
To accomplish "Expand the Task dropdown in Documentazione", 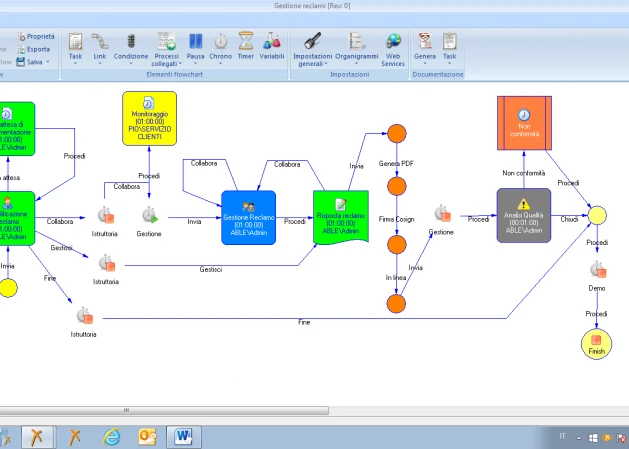I will click(449, 63).
